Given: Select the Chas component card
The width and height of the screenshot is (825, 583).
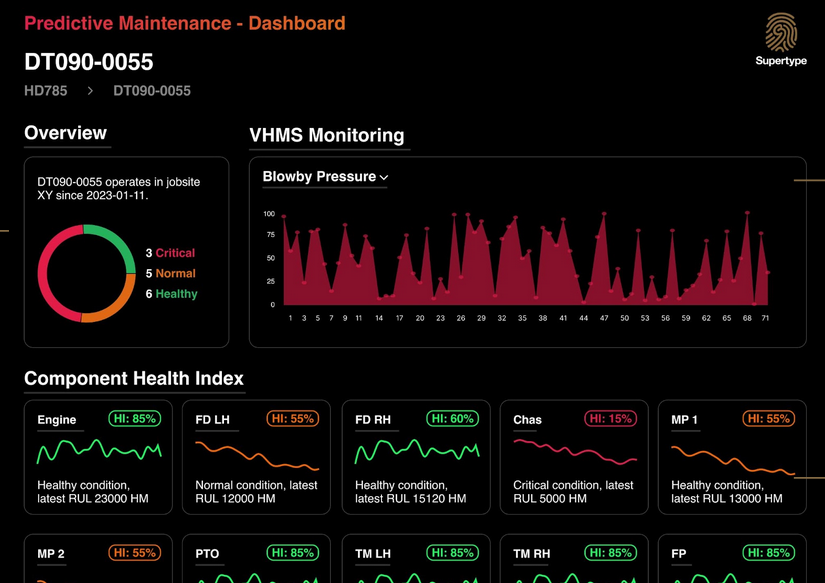Looking at the screenshot, I should coord(574,457).
